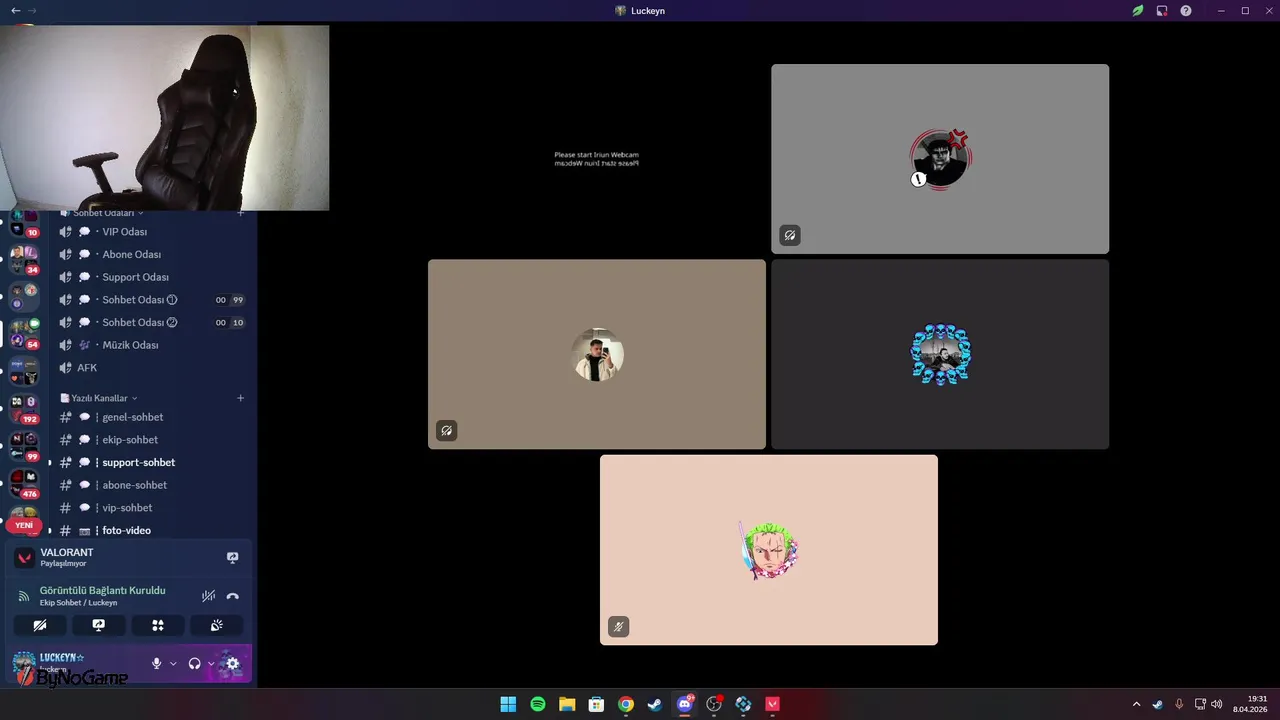Focus the participant tile with mirror selfie avatar
This screenshot has height=720, width=1280.
[597, 354]
